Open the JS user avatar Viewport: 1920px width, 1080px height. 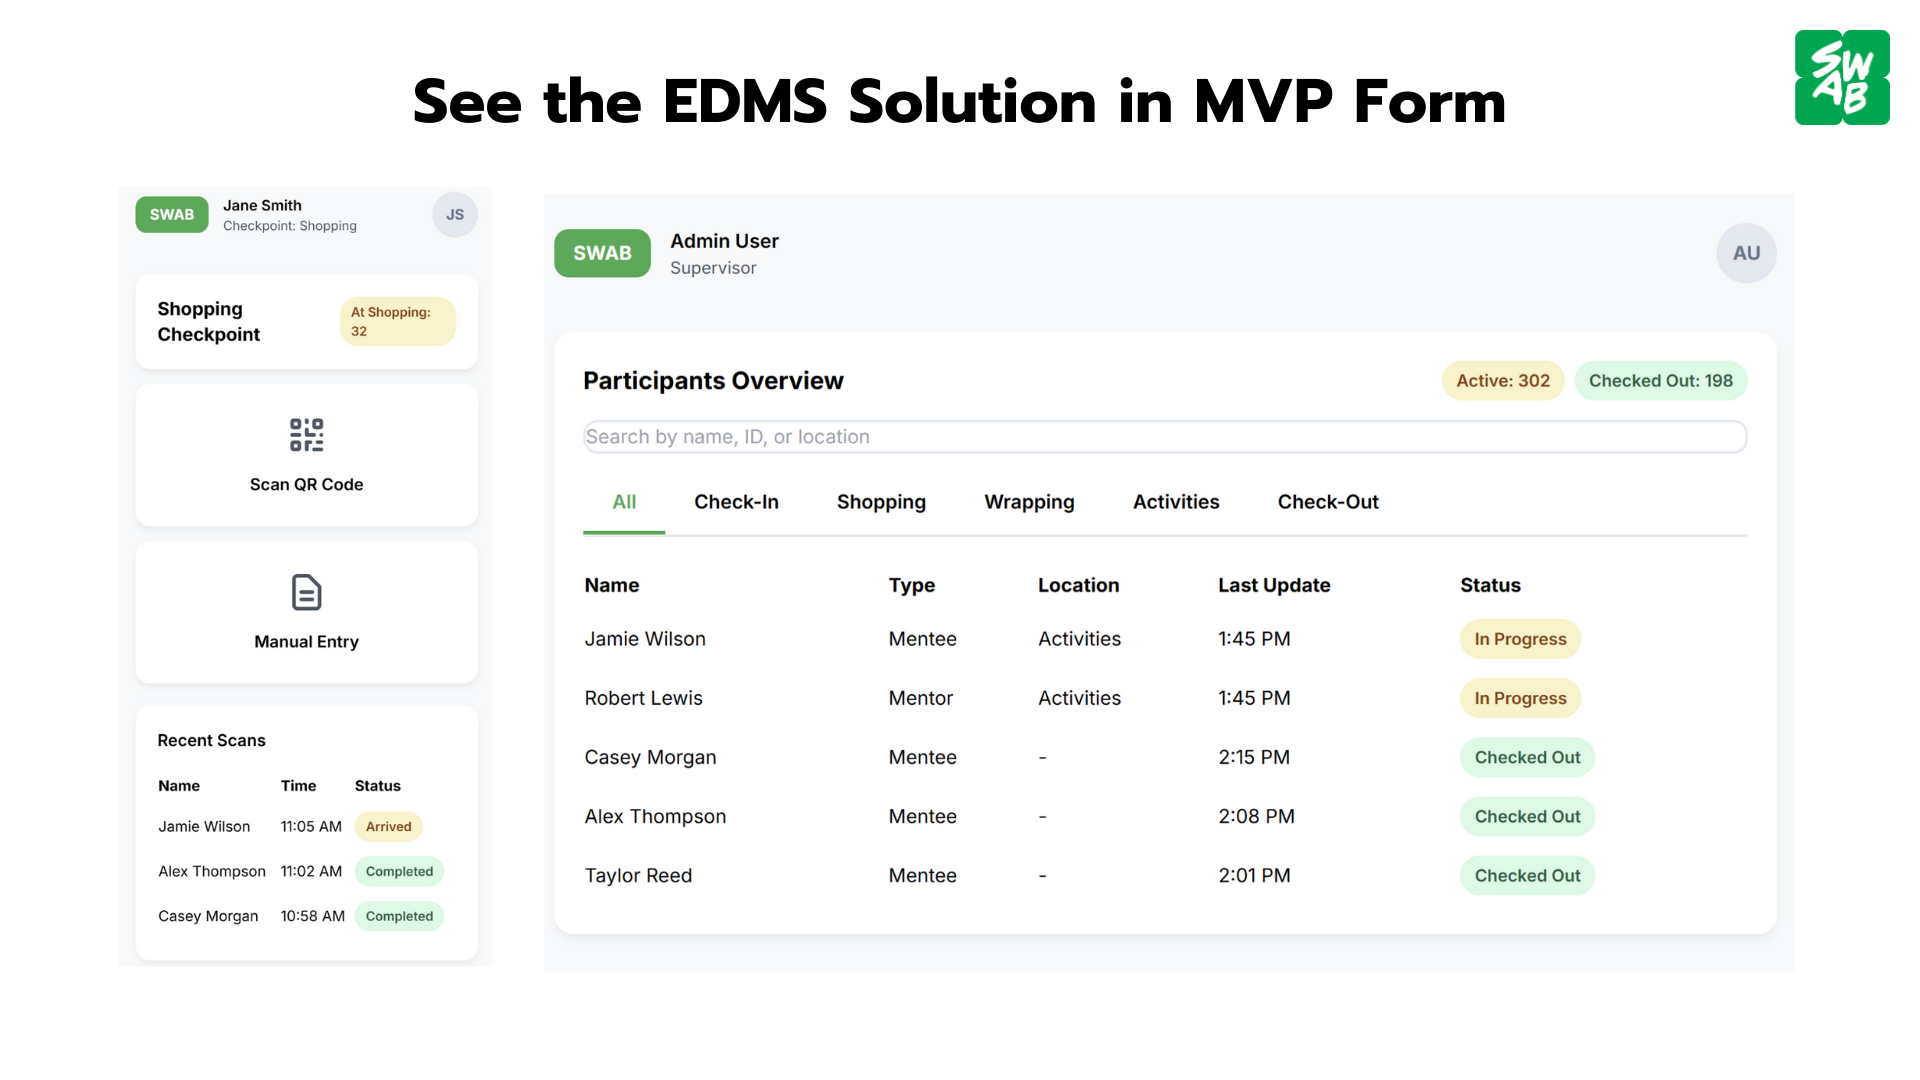point(454,215)
